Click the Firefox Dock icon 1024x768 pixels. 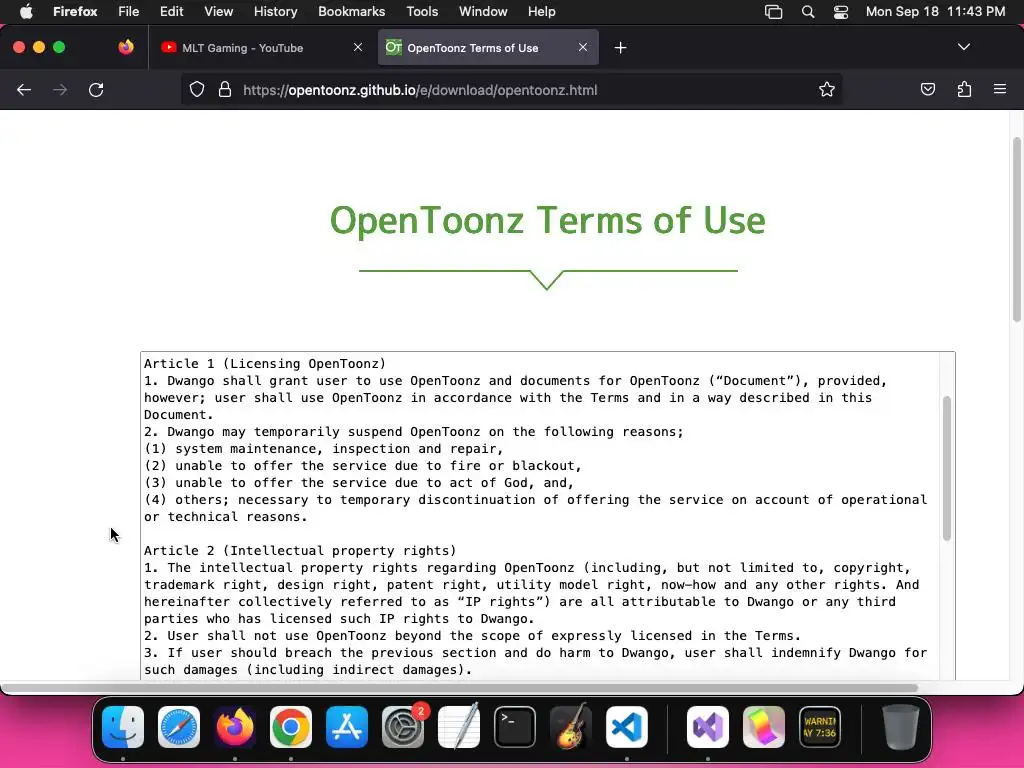(x=234, y=727)
